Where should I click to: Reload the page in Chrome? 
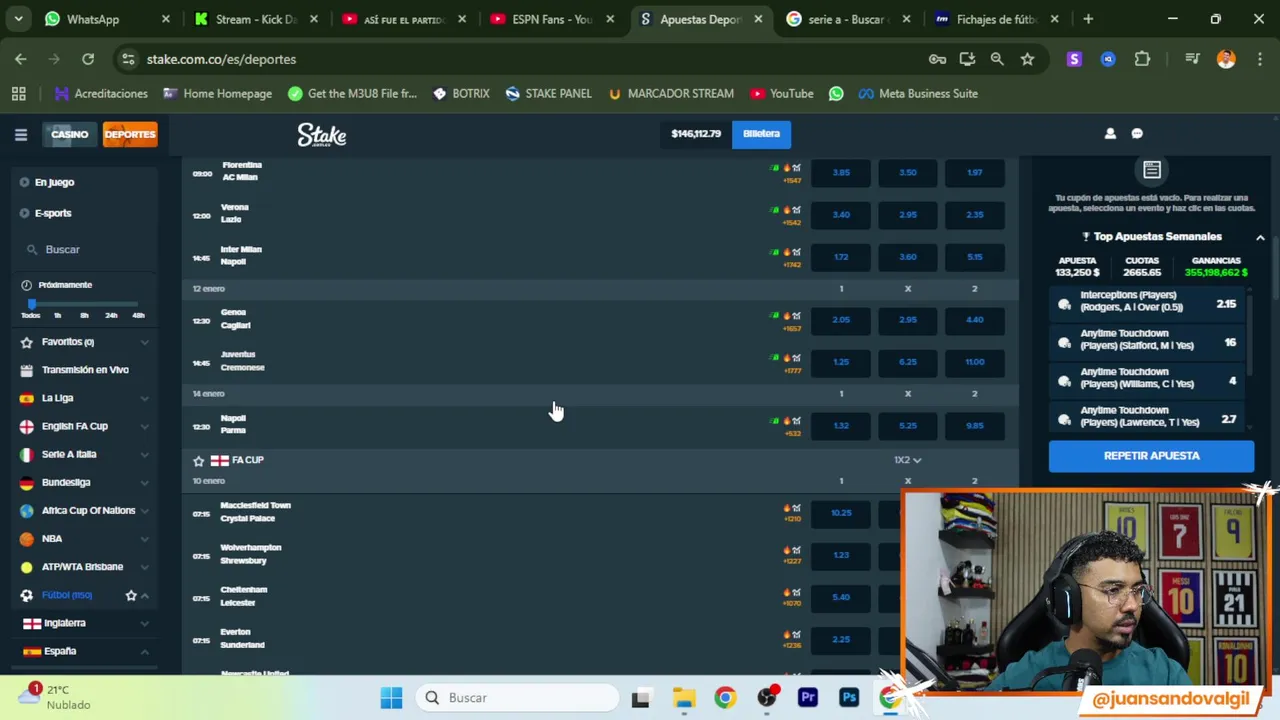click(x=88, y=59)
